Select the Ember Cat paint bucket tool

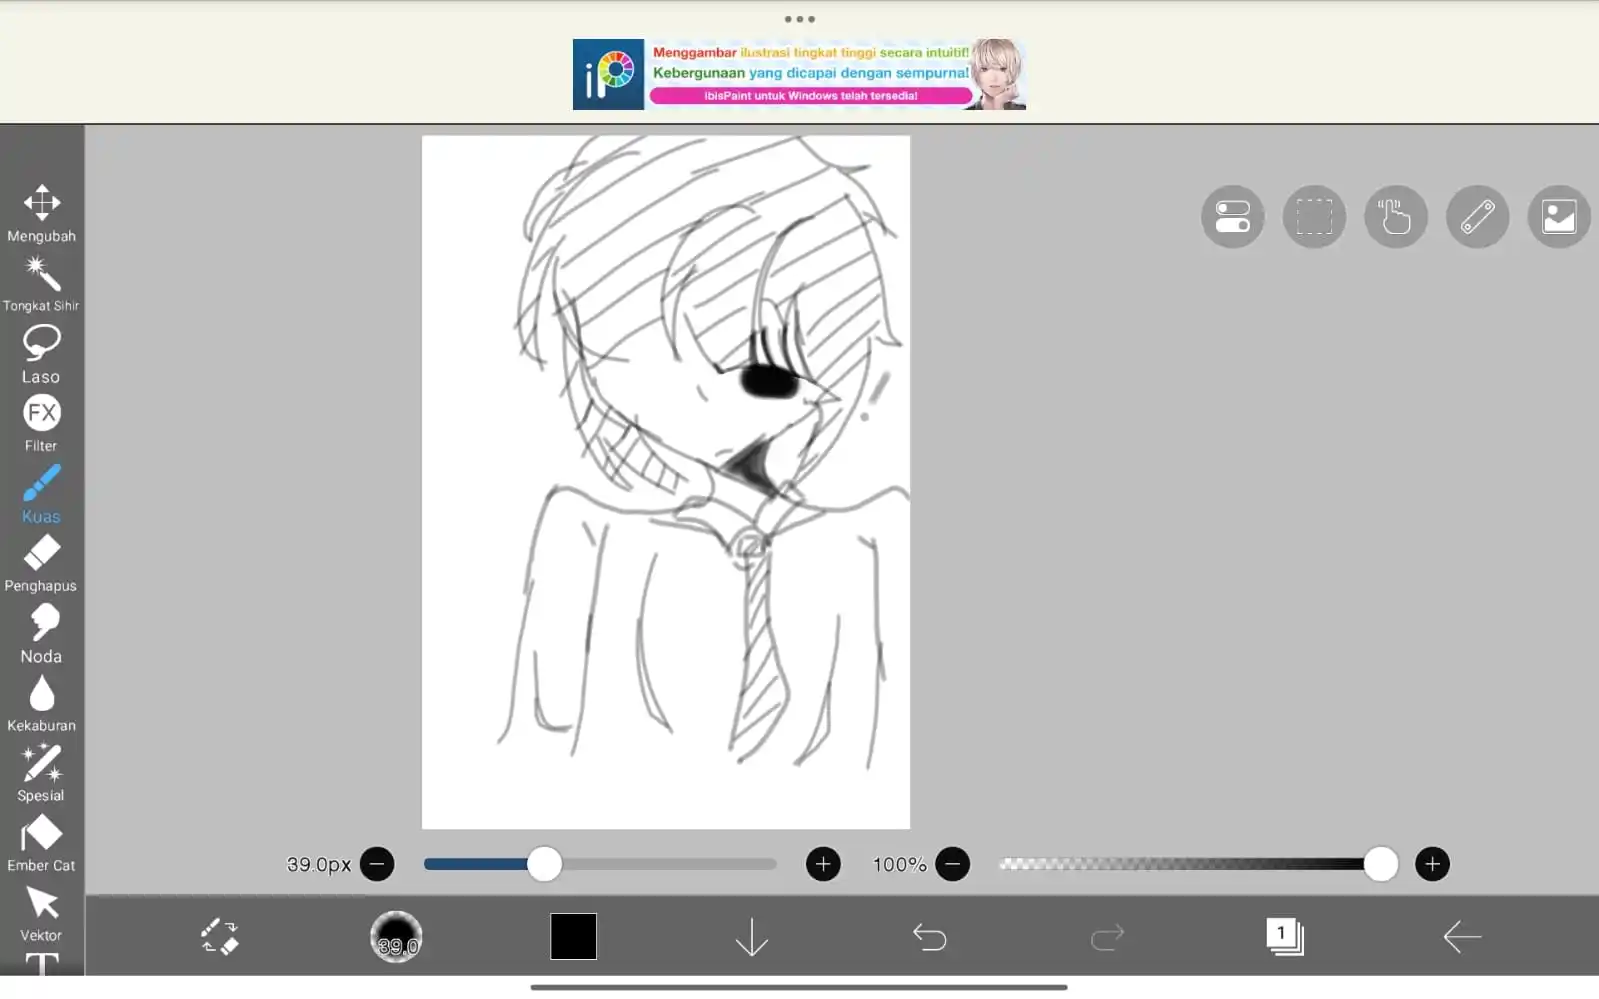coord(41,844)
